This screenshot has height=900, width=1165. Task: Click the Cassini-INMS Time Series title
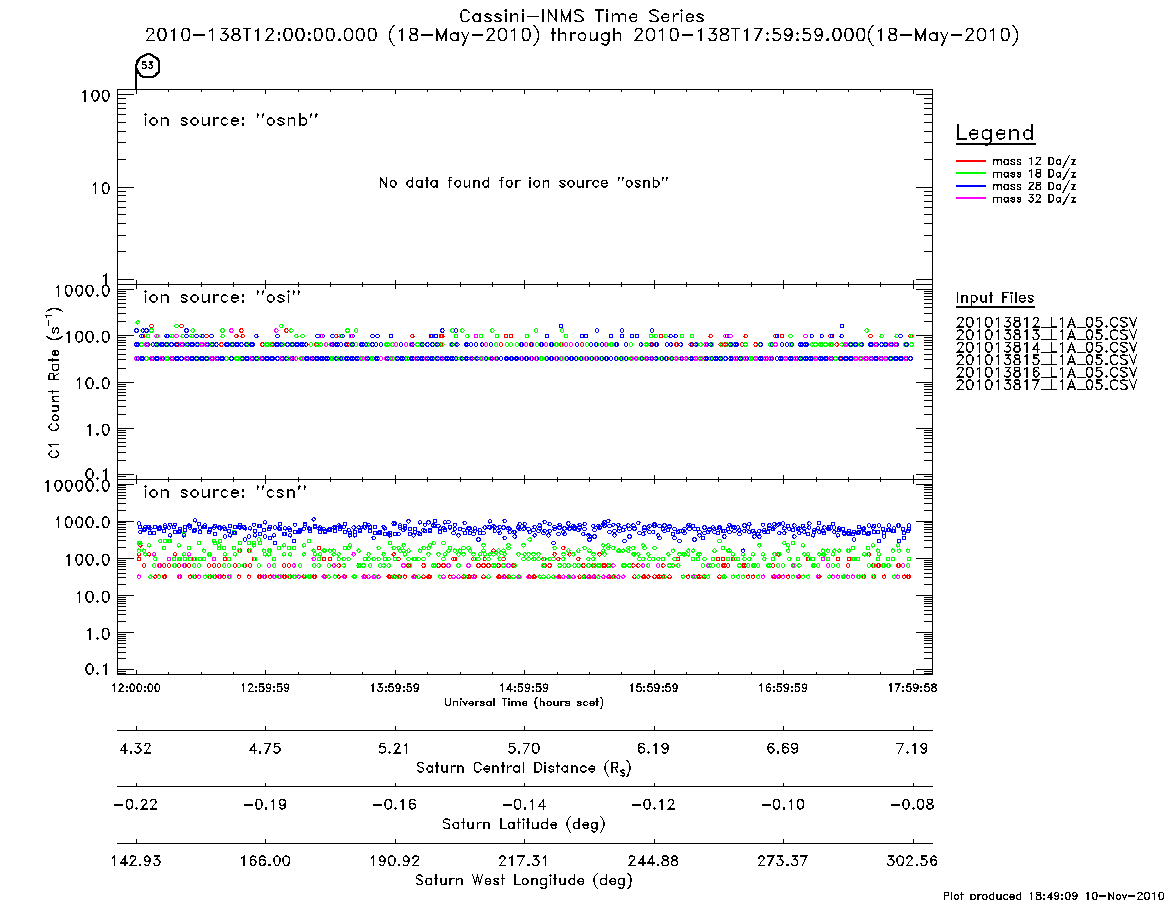click(x=582, y=16)
